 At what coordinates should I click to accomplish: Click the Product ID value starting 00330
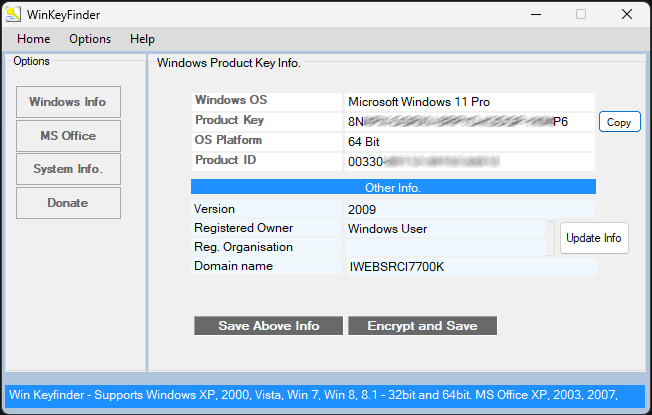click(x=470, y=162)
